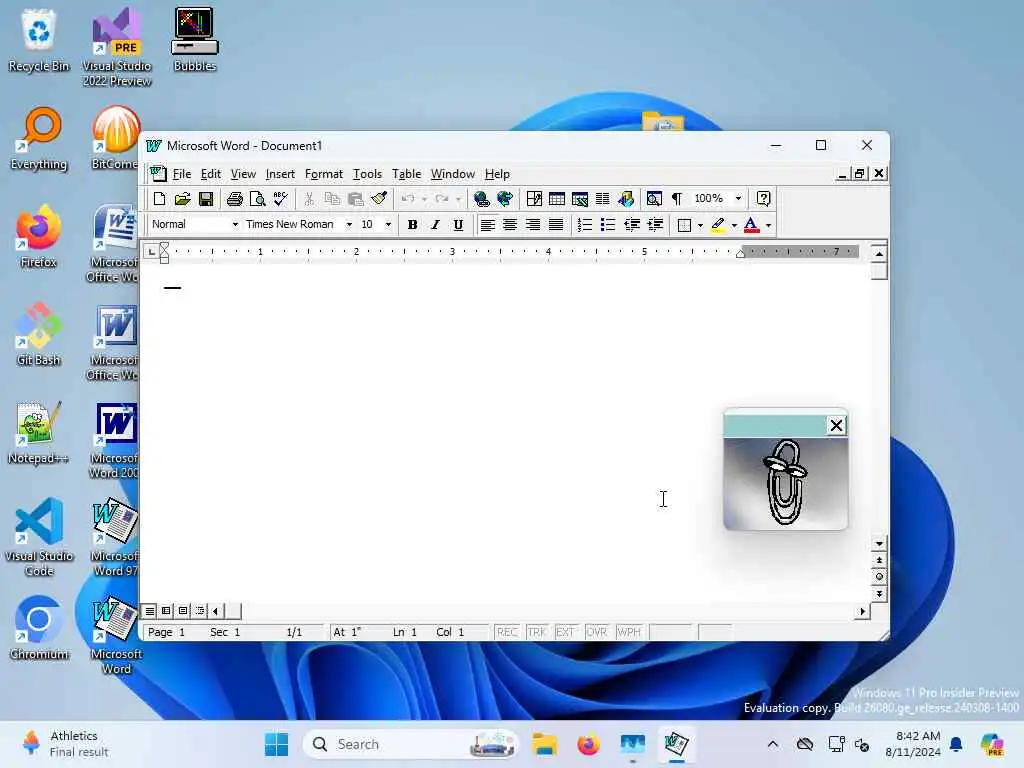Center the paragraph text
Viewport: 1024px width, 768px height.
point(510,225)
